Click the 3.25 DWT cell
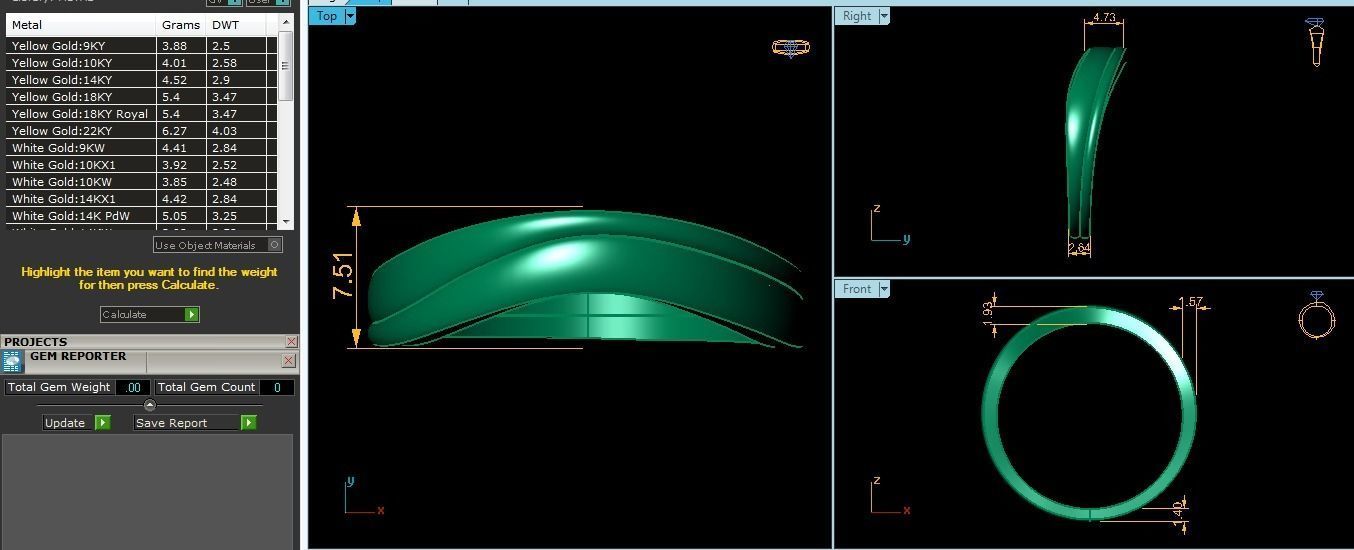 click(236, 216)
